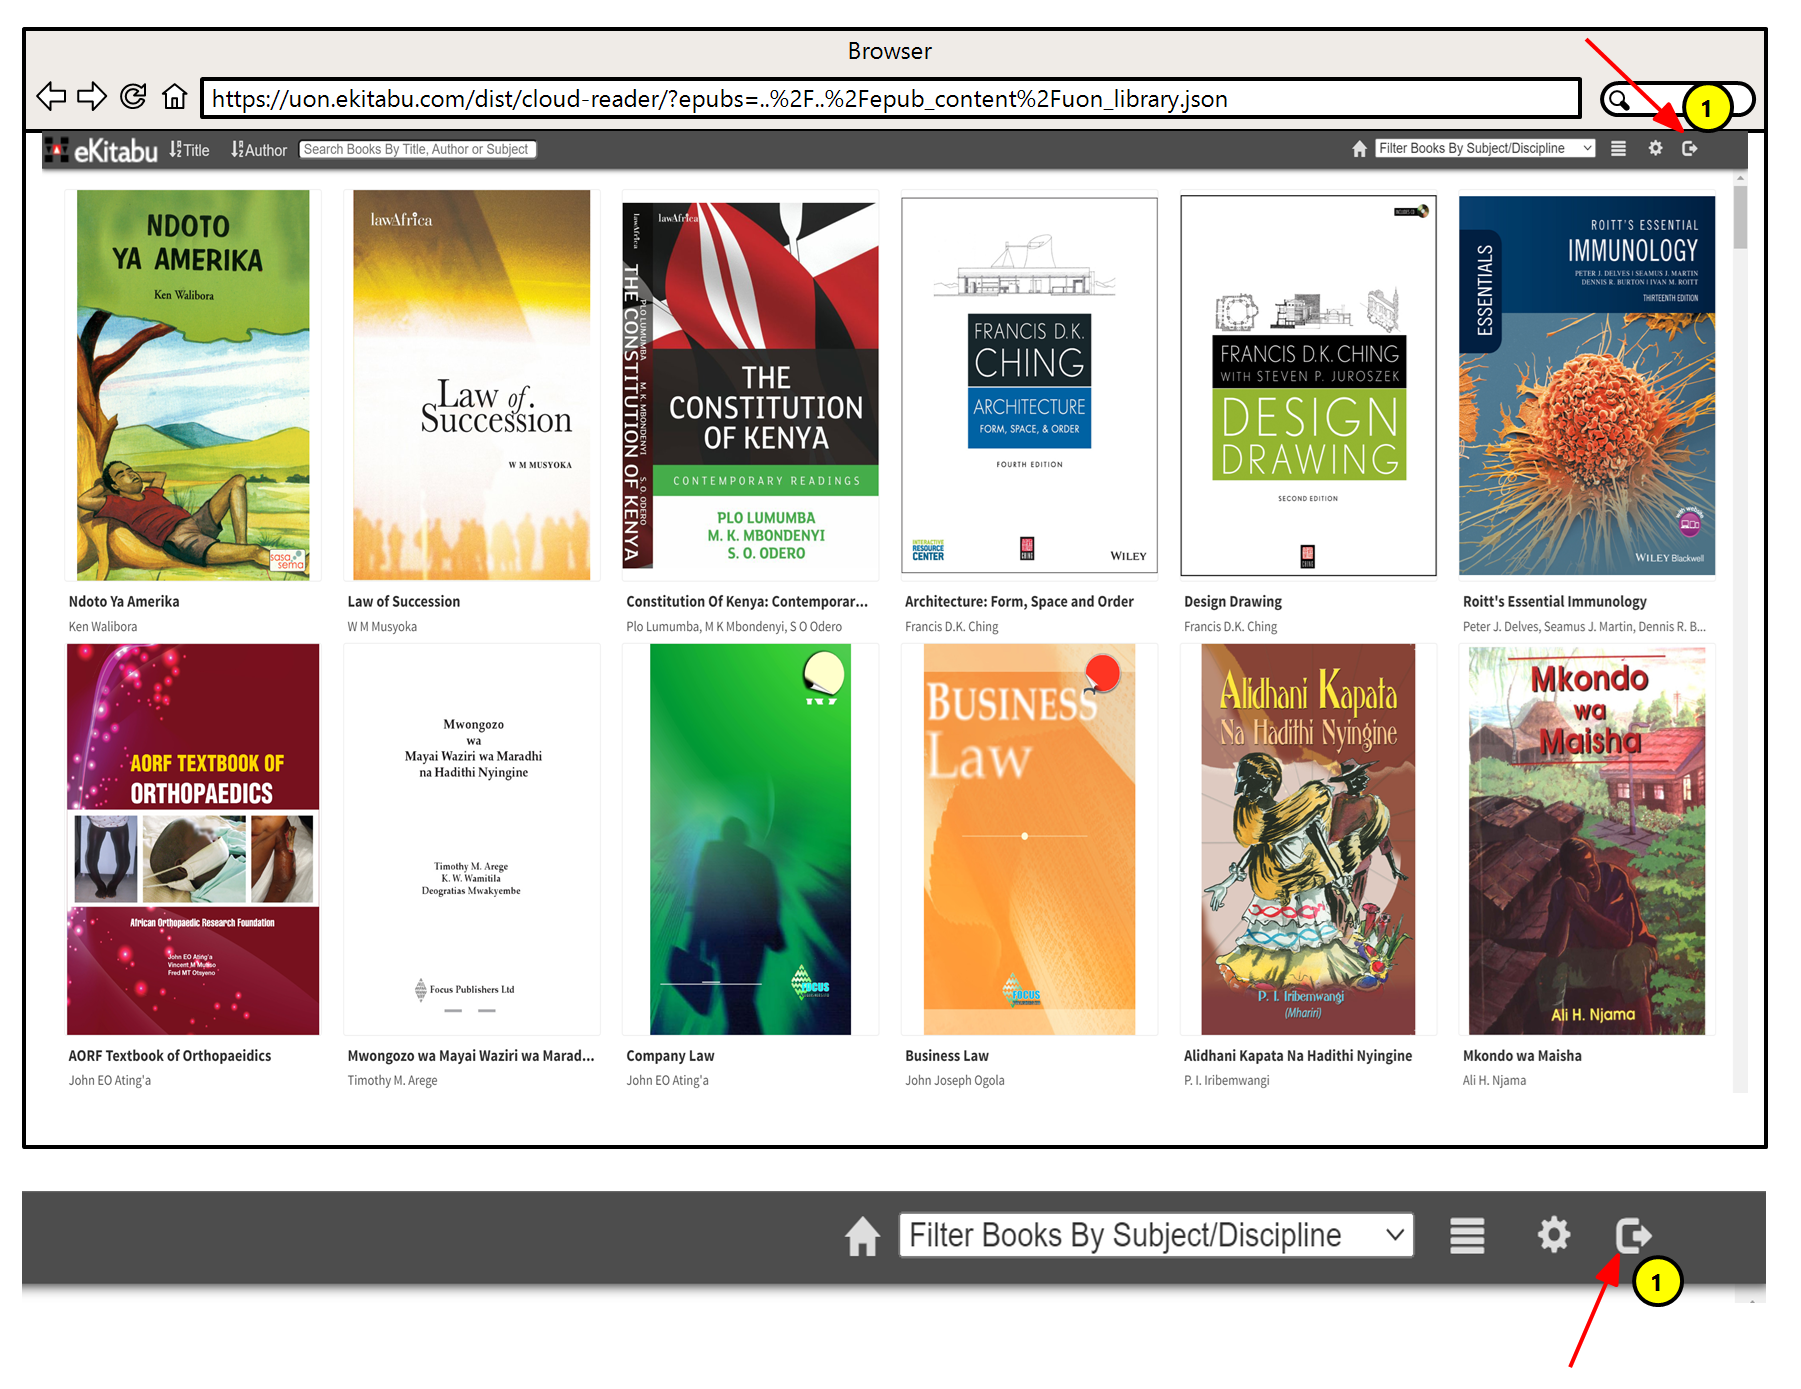Click the browser back arrow
Screen dimensions: 1801x1389
(x=51, y=97)
